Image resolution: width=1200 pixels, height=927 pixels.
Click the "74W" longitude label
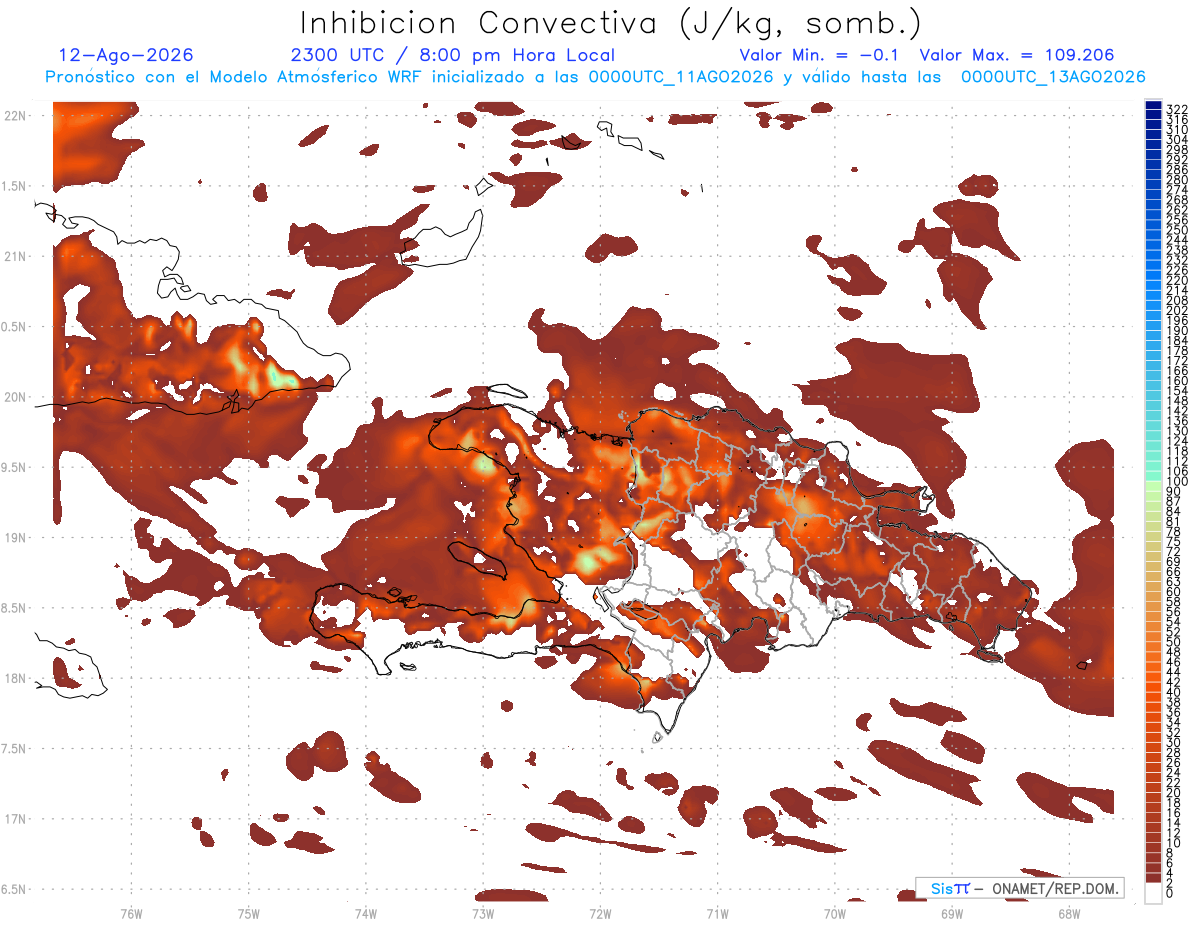point(365,912)
